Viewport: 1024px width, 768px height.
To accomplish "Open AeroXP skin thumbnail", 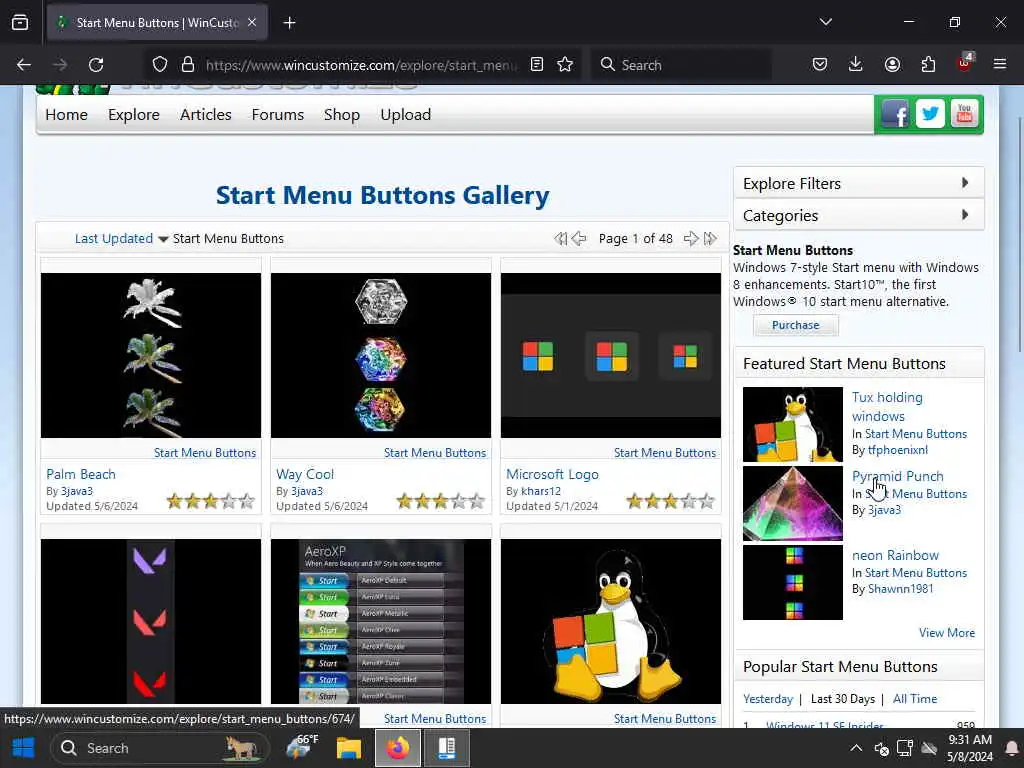I will point(381,621).
